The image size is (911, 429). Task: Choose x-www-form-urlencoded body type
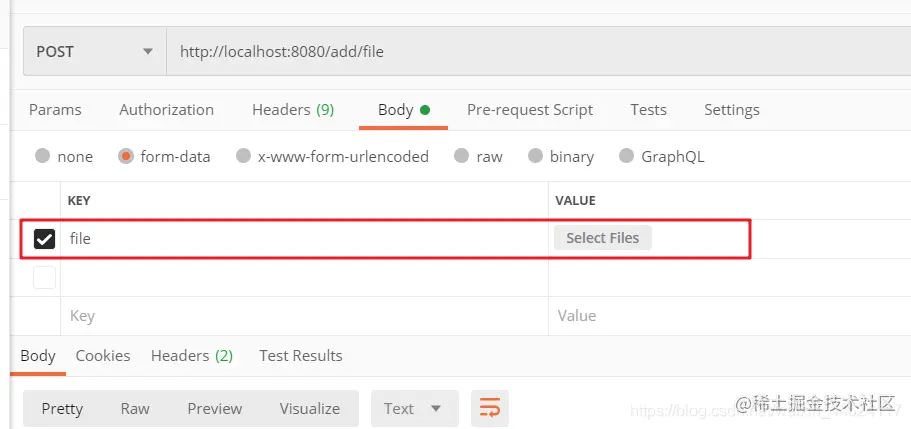point(243,156)
